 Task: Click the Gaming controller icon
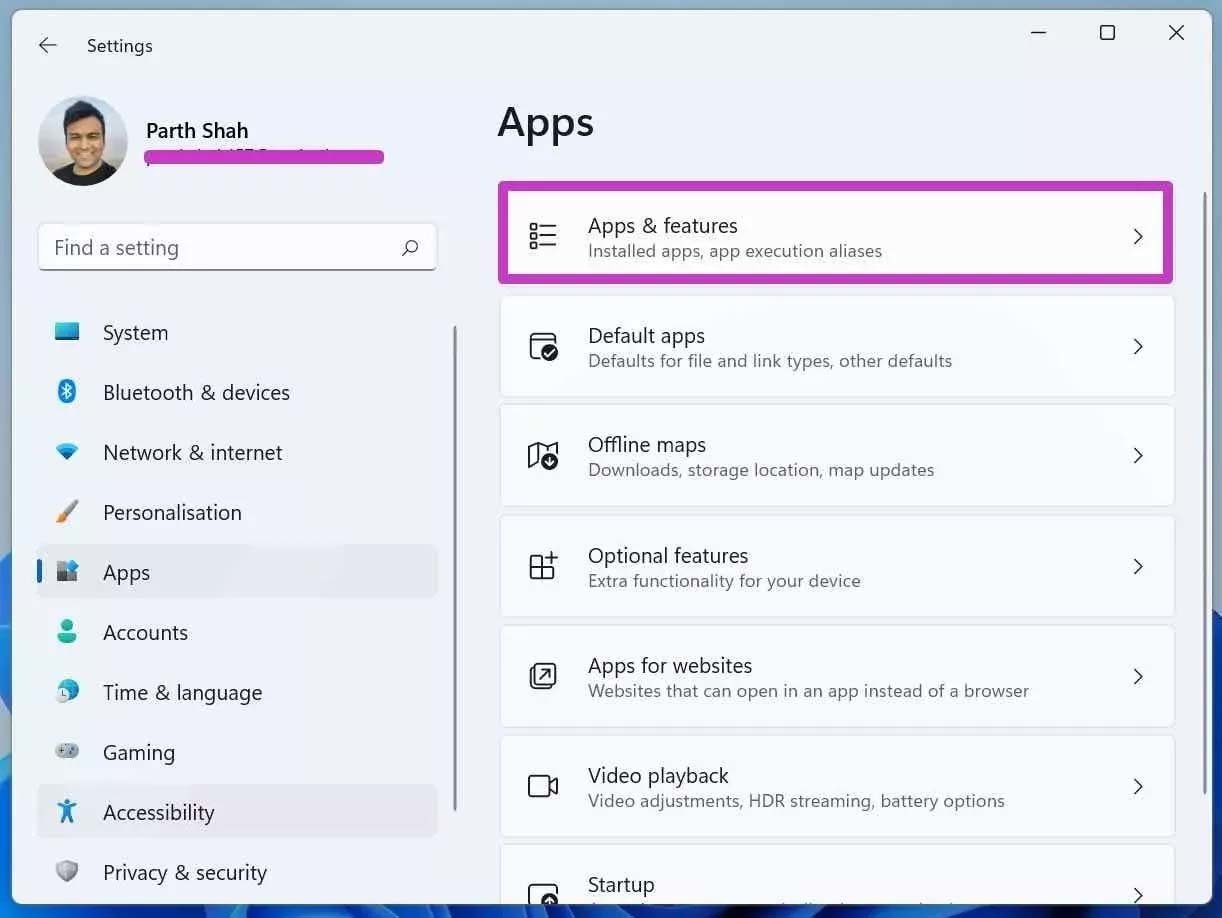[67, 751]
